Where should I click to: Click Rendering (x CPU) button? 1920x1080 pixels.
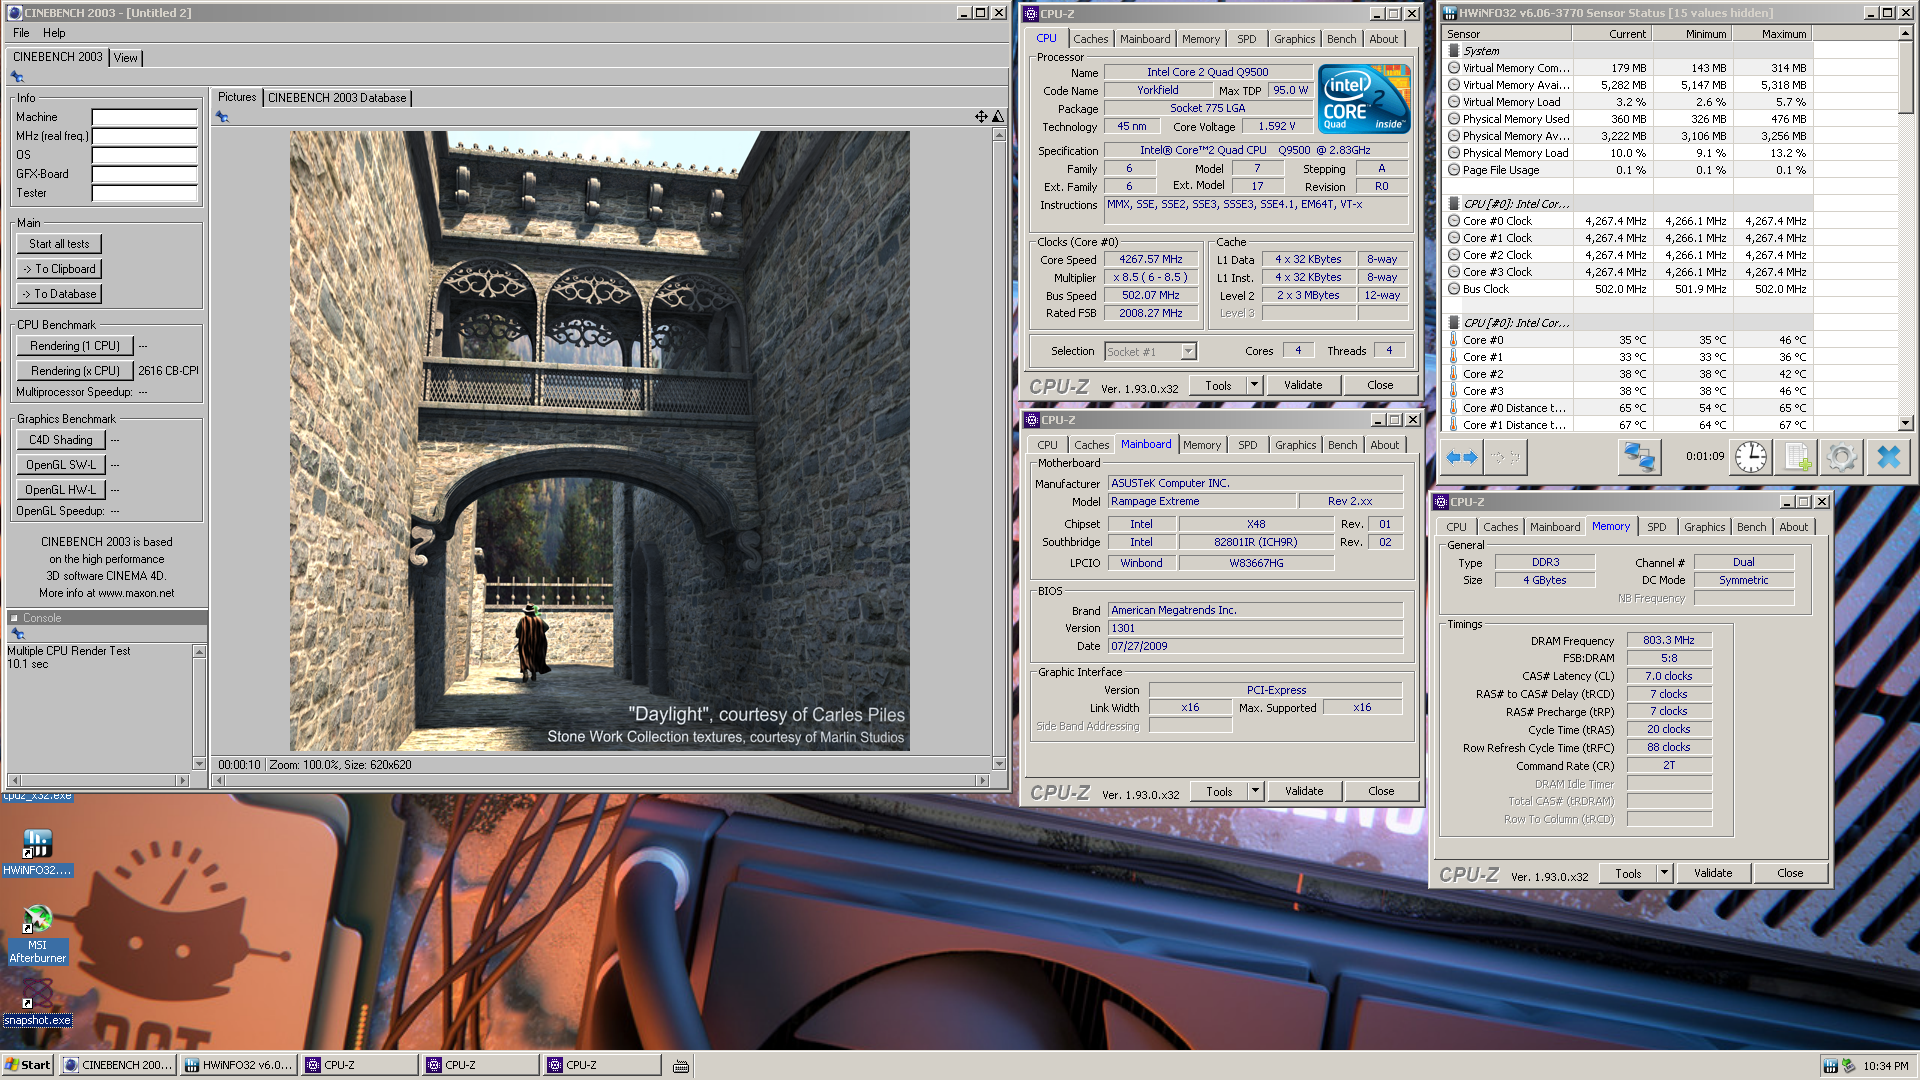pos(75,371)
